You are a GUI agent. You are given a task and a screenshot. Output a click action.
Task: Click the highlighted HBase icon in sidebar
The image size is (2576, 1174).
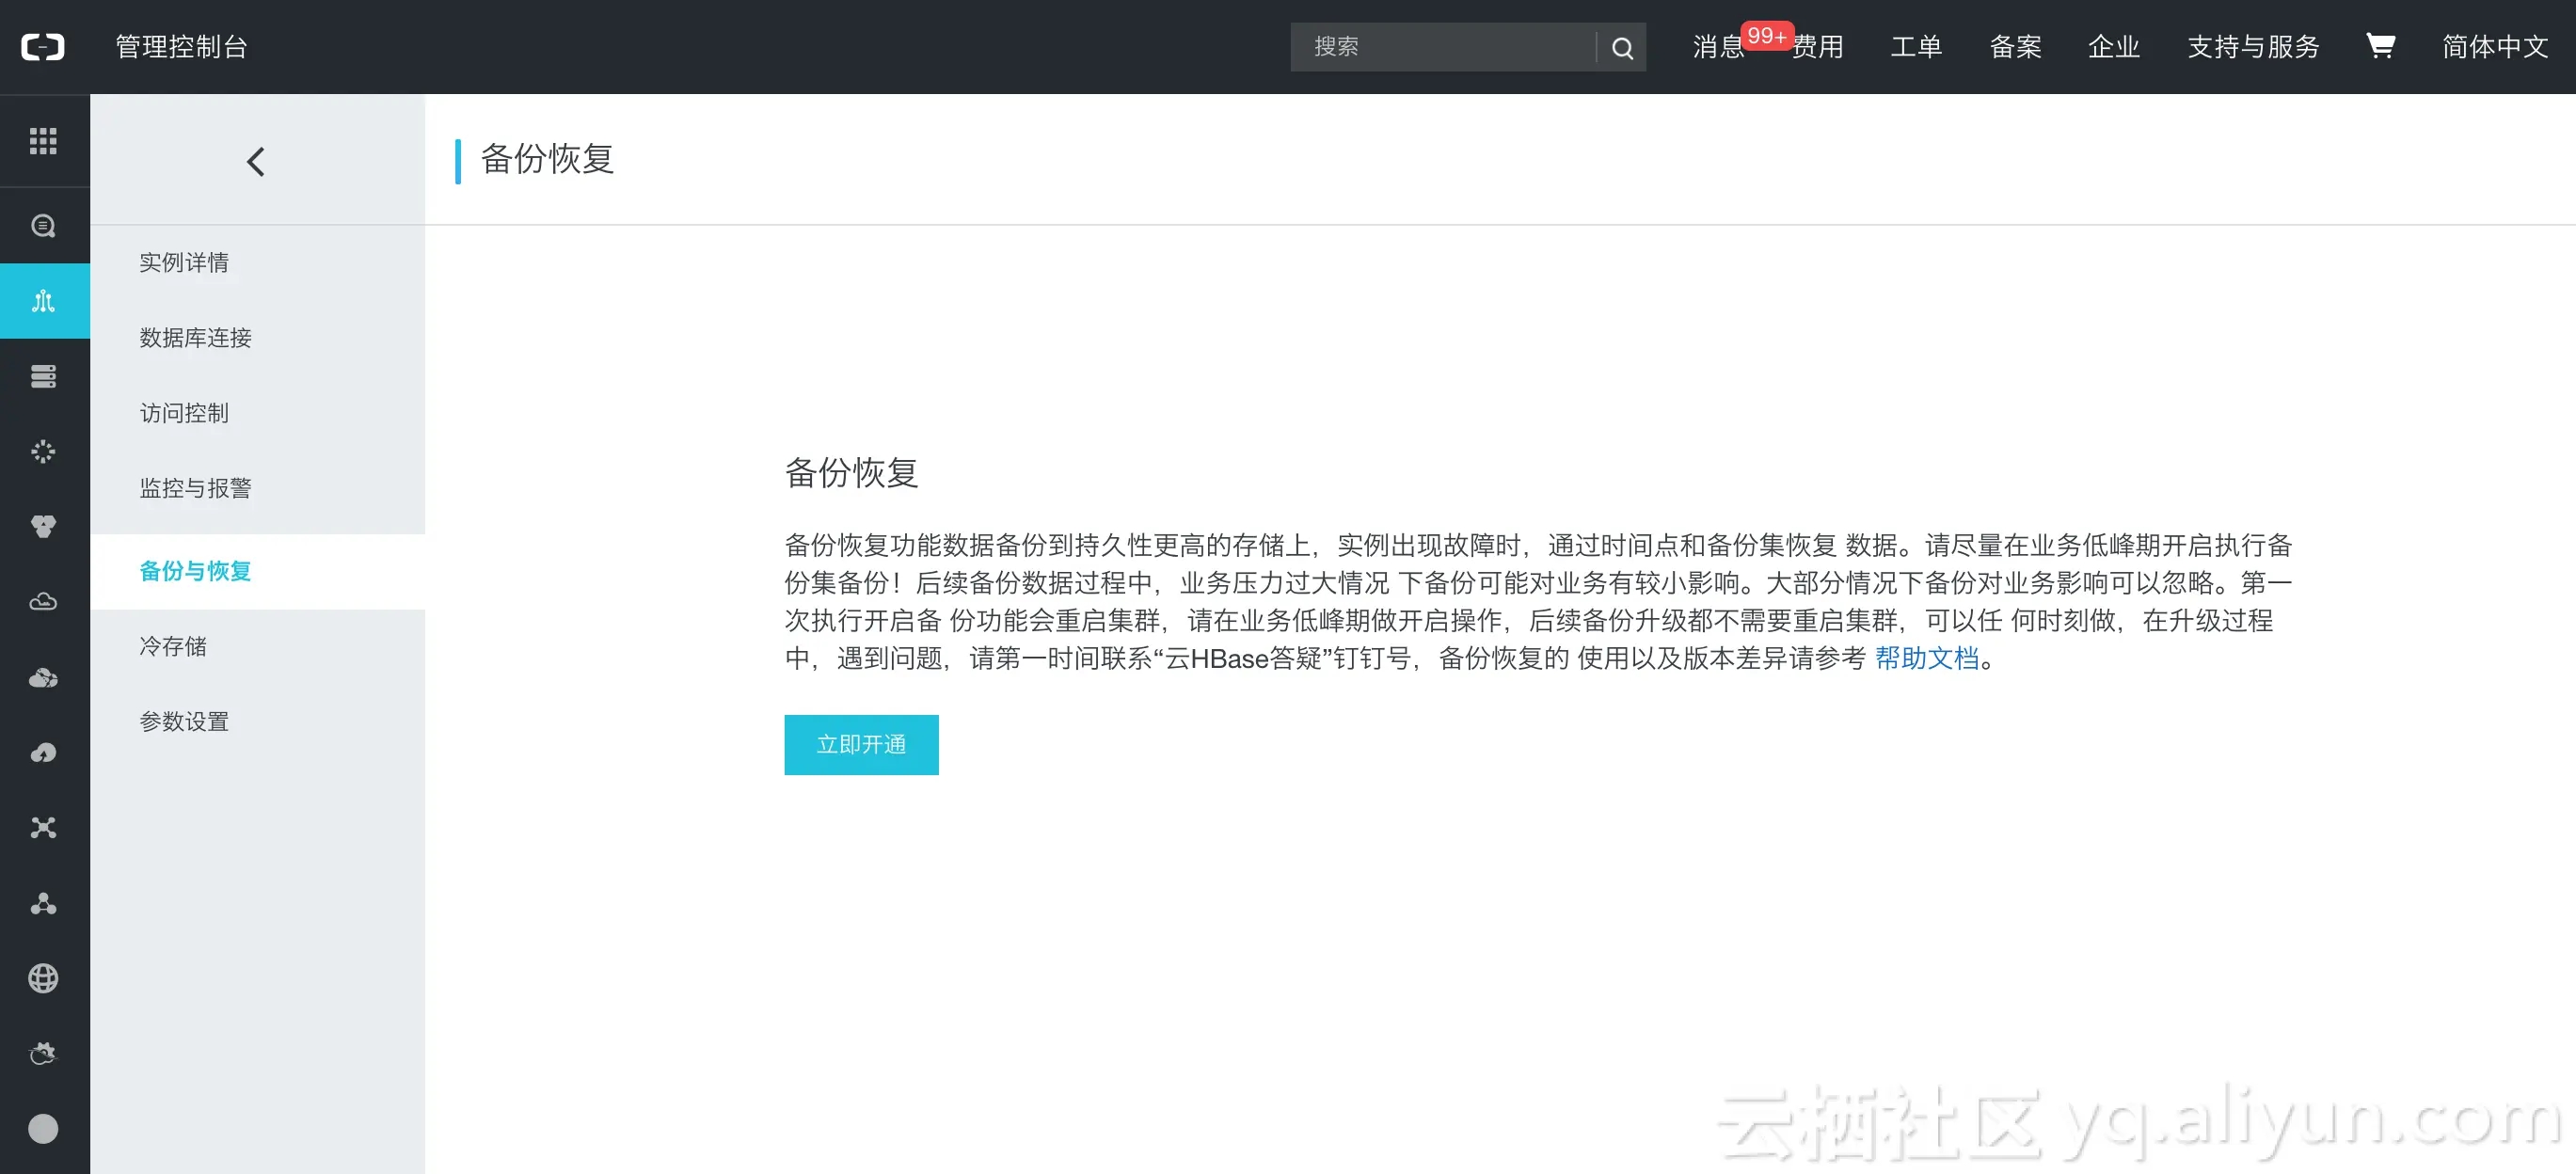coord(43,301)
